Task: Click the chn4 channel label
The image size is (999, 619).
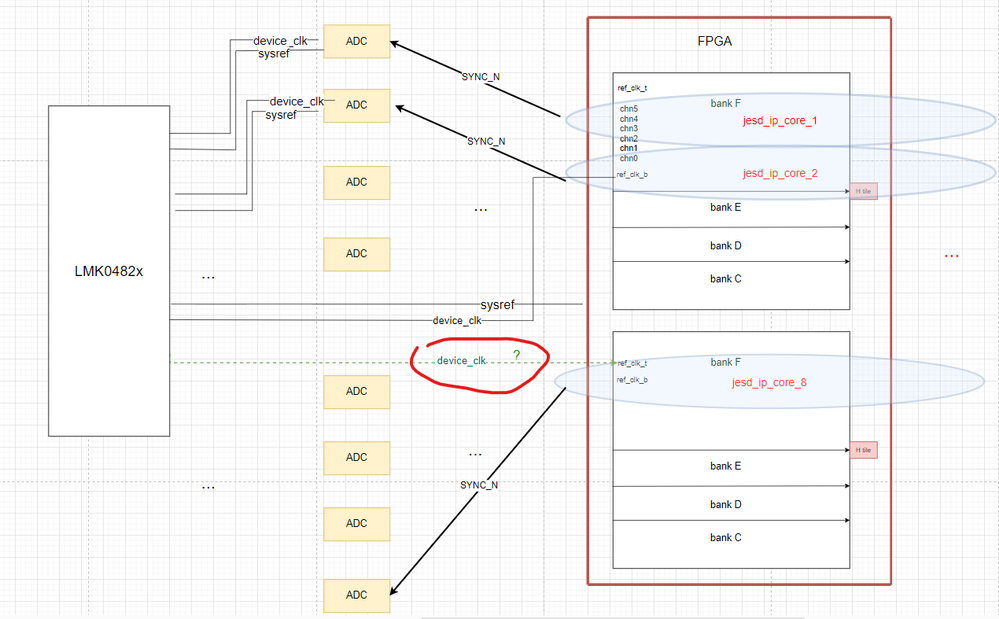Action: pos(629,119)
